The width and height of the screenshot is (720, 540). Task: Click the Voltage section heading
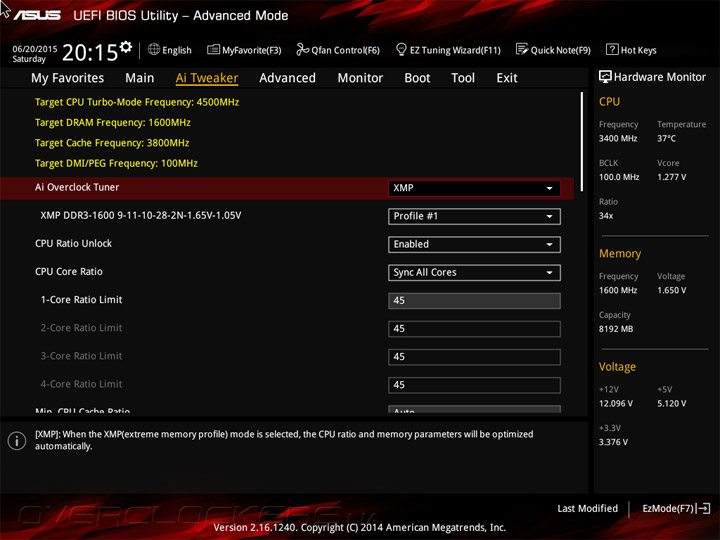[617, 366]
